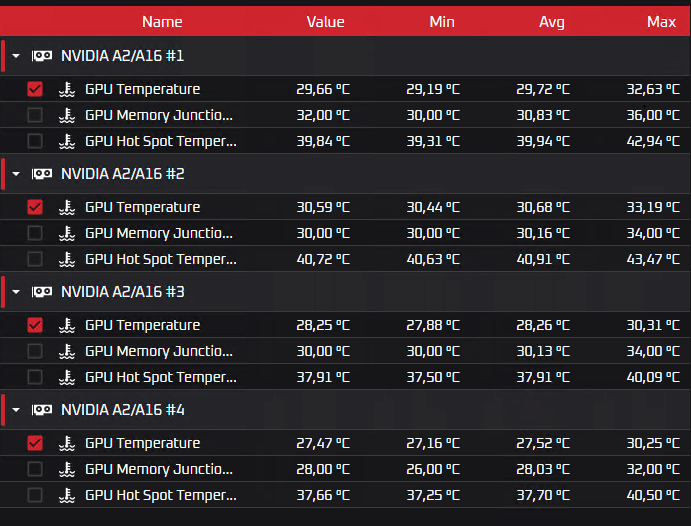This screenshot has height=526, width=691.
Task: Click thermometer icon of #2 GPU Temperature row
Action: click(67, 207)
